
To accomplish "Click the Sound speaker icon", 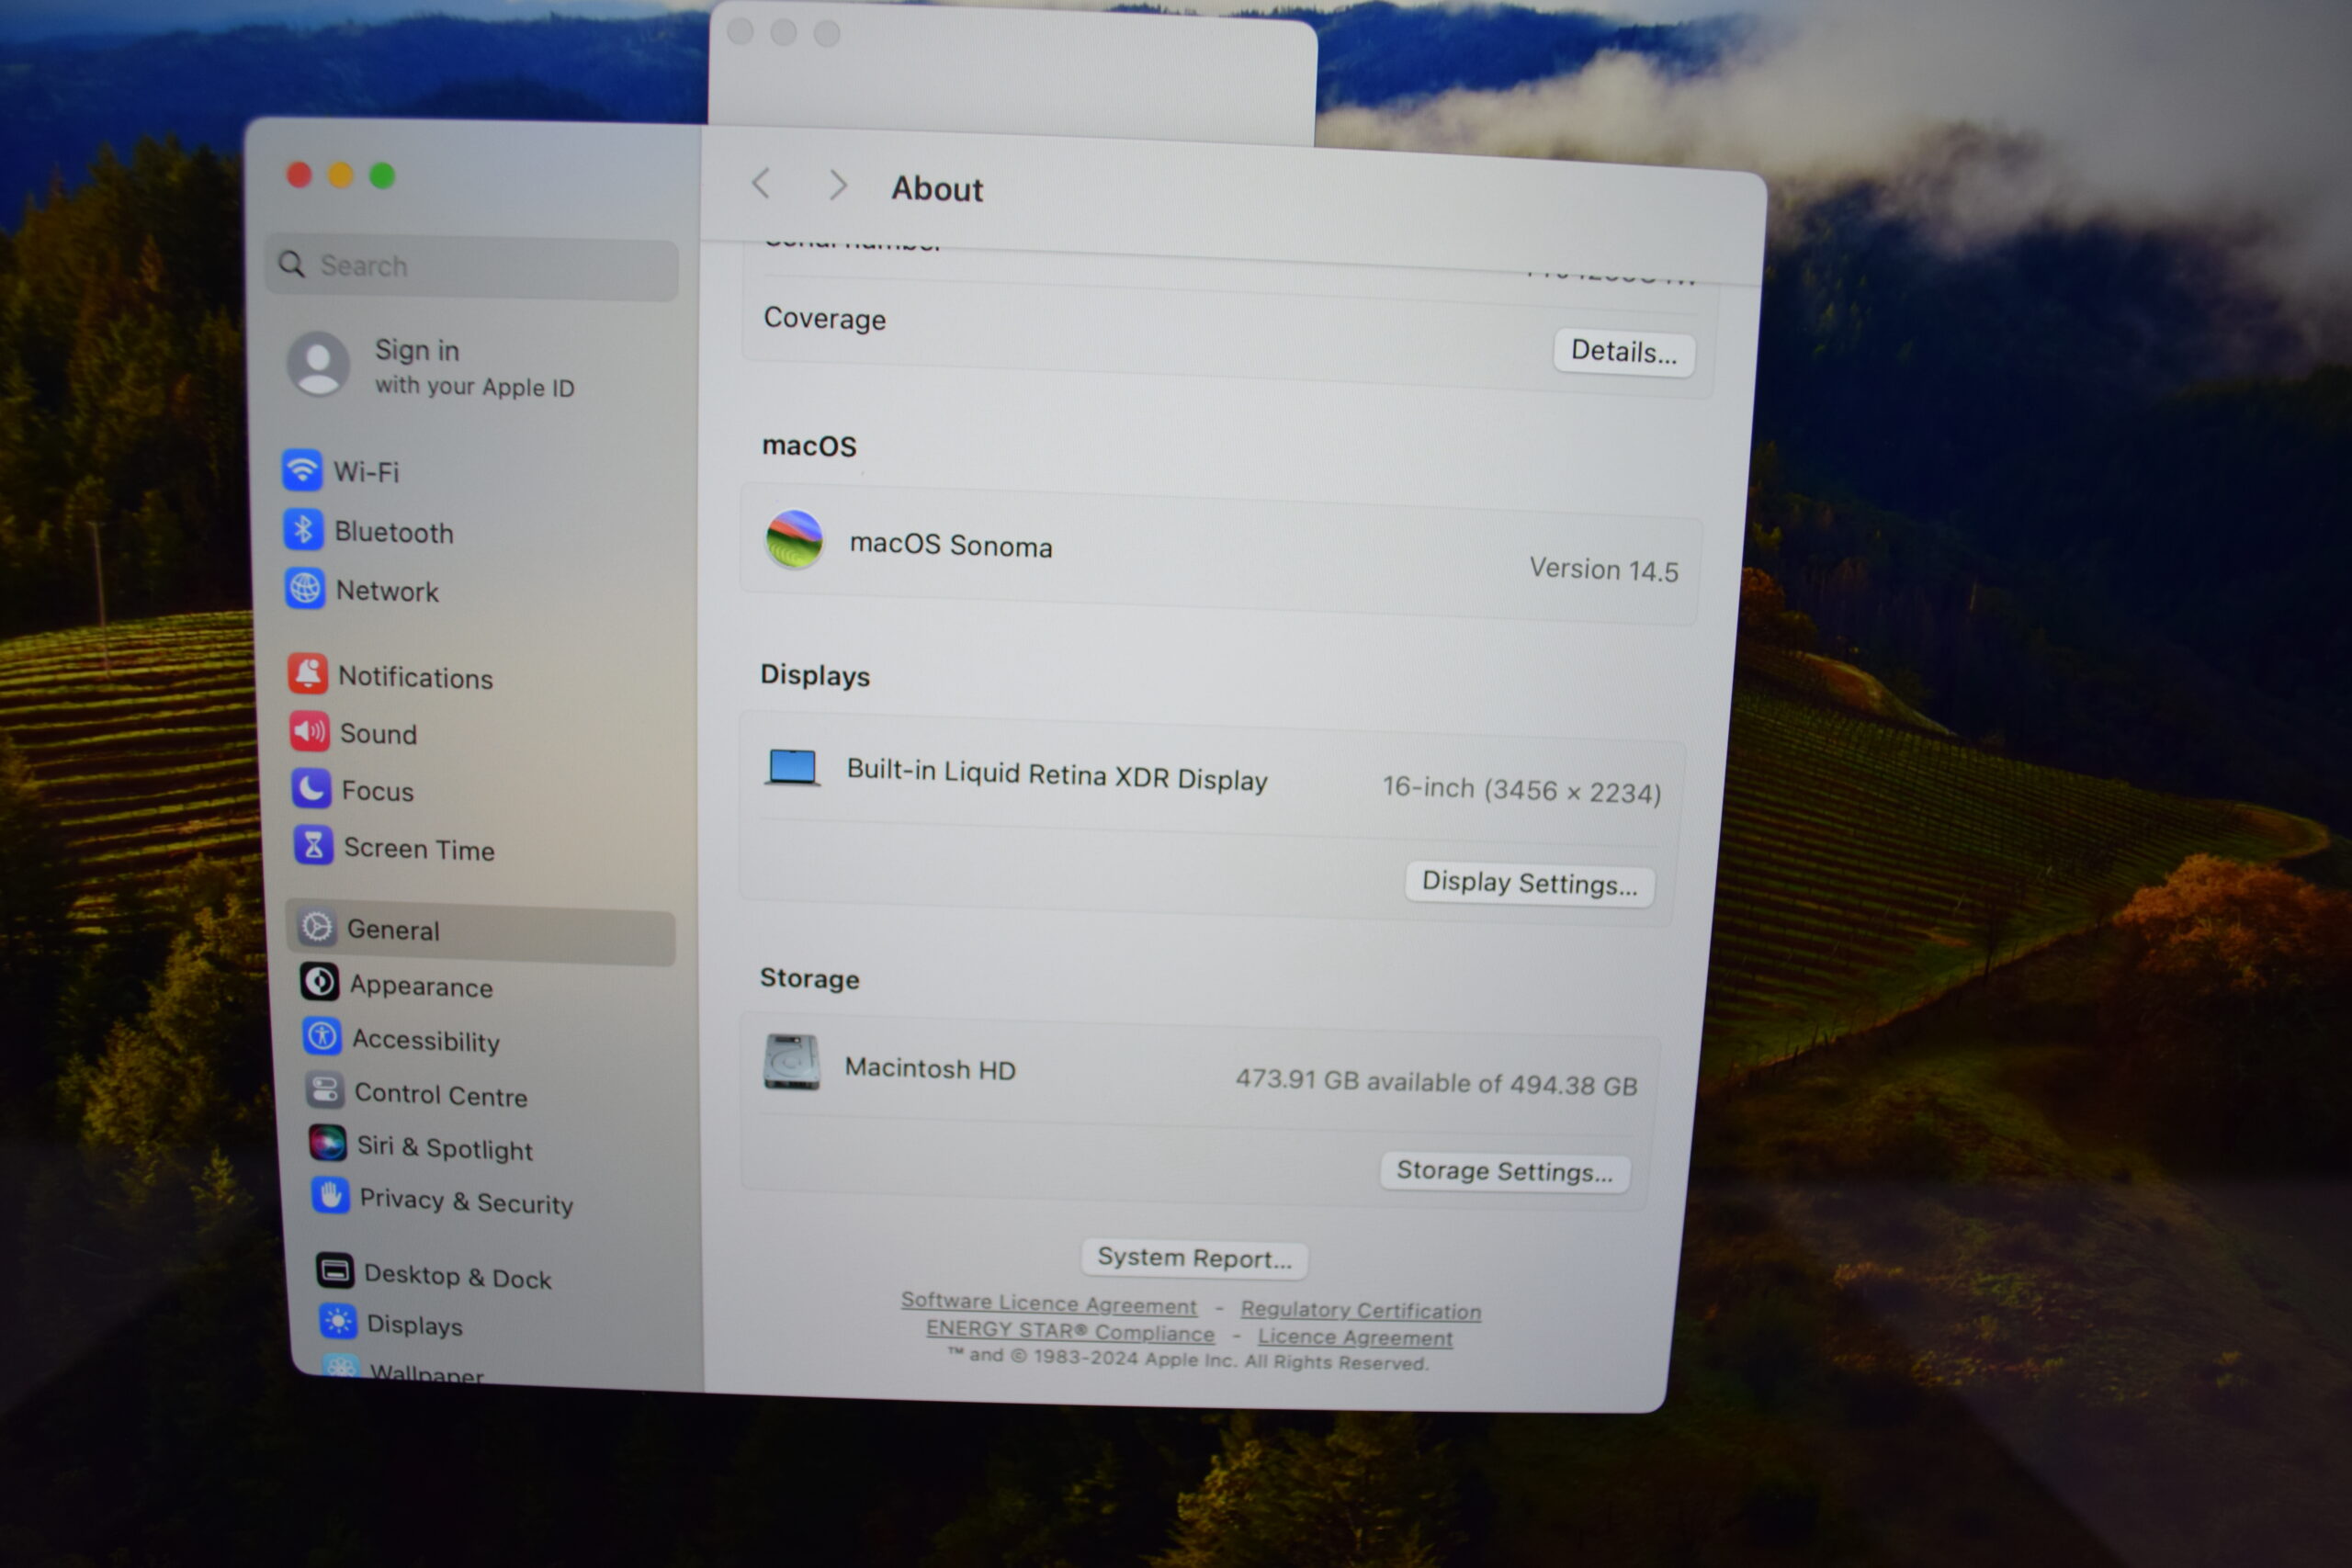I will click(310, 732).
